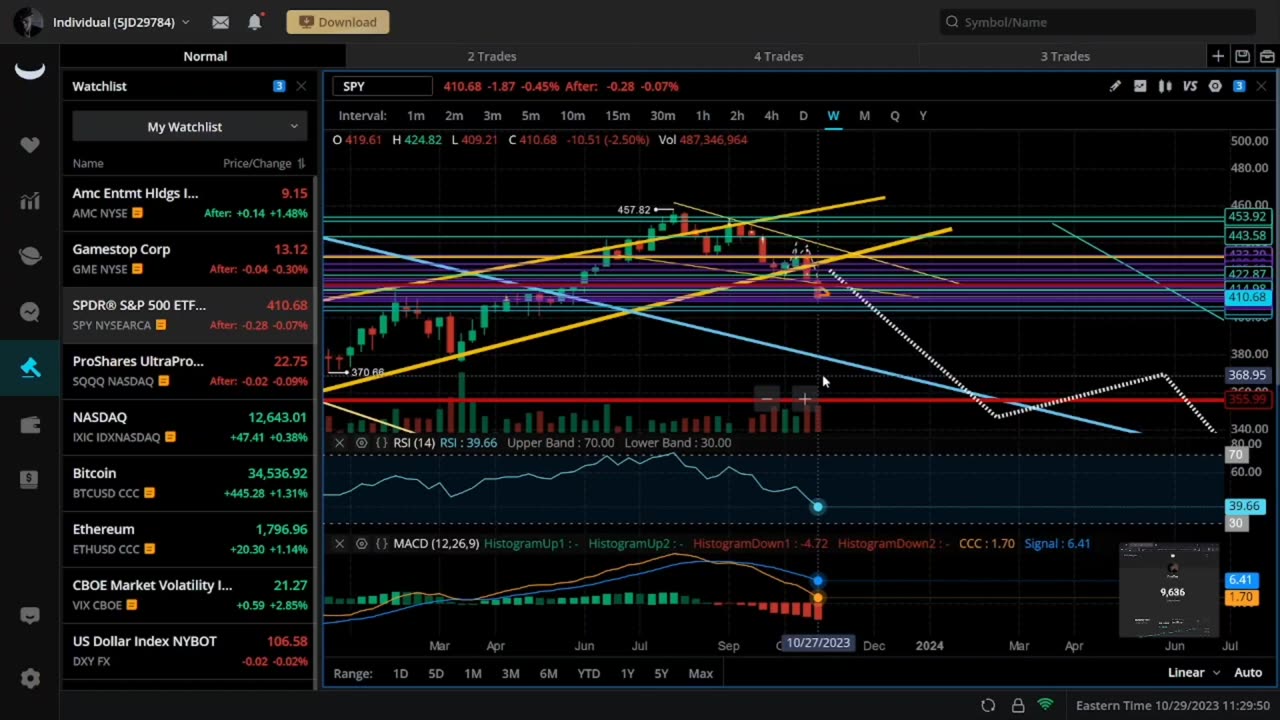This screenshot has height=720, width=1280.
Task: Add a new layout with plus icon
Action: click(x=1218, y=56)
